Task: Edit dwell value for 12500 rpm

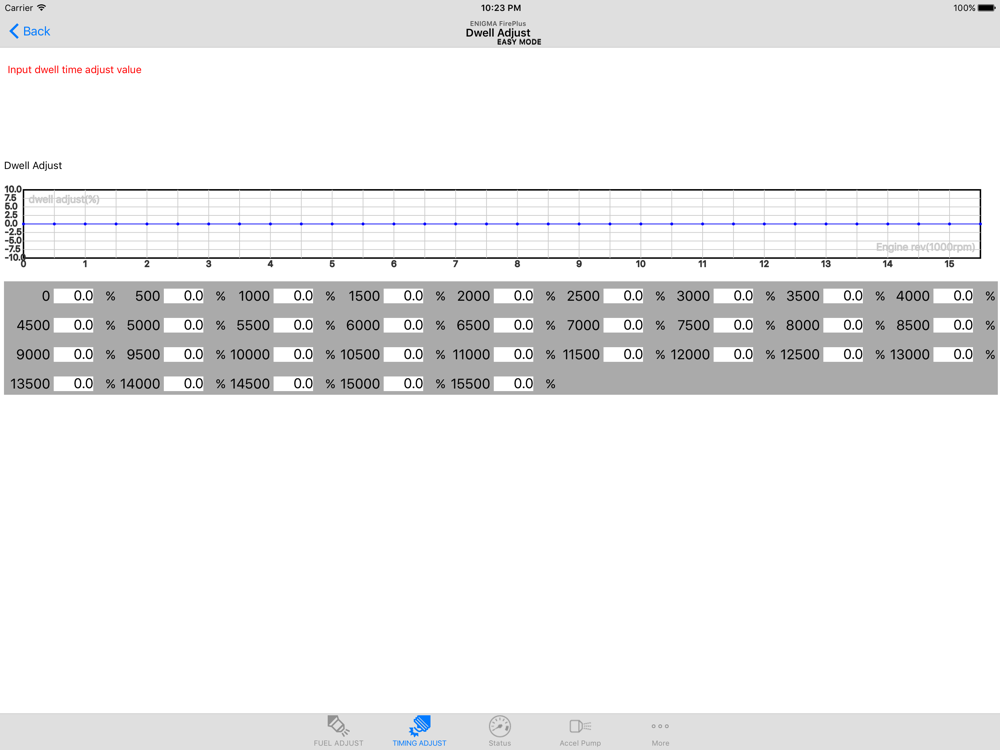Action: click(843, 355)
